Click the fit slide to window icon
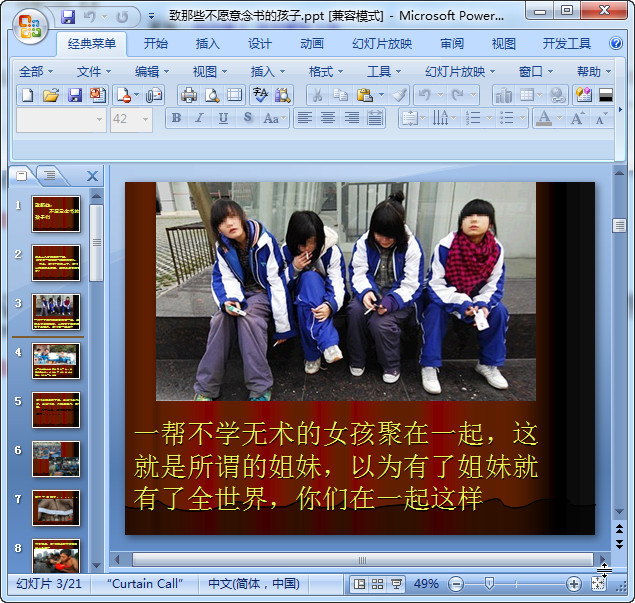The height and width of the screenshot is (603, 635). (x=598, y=584)
